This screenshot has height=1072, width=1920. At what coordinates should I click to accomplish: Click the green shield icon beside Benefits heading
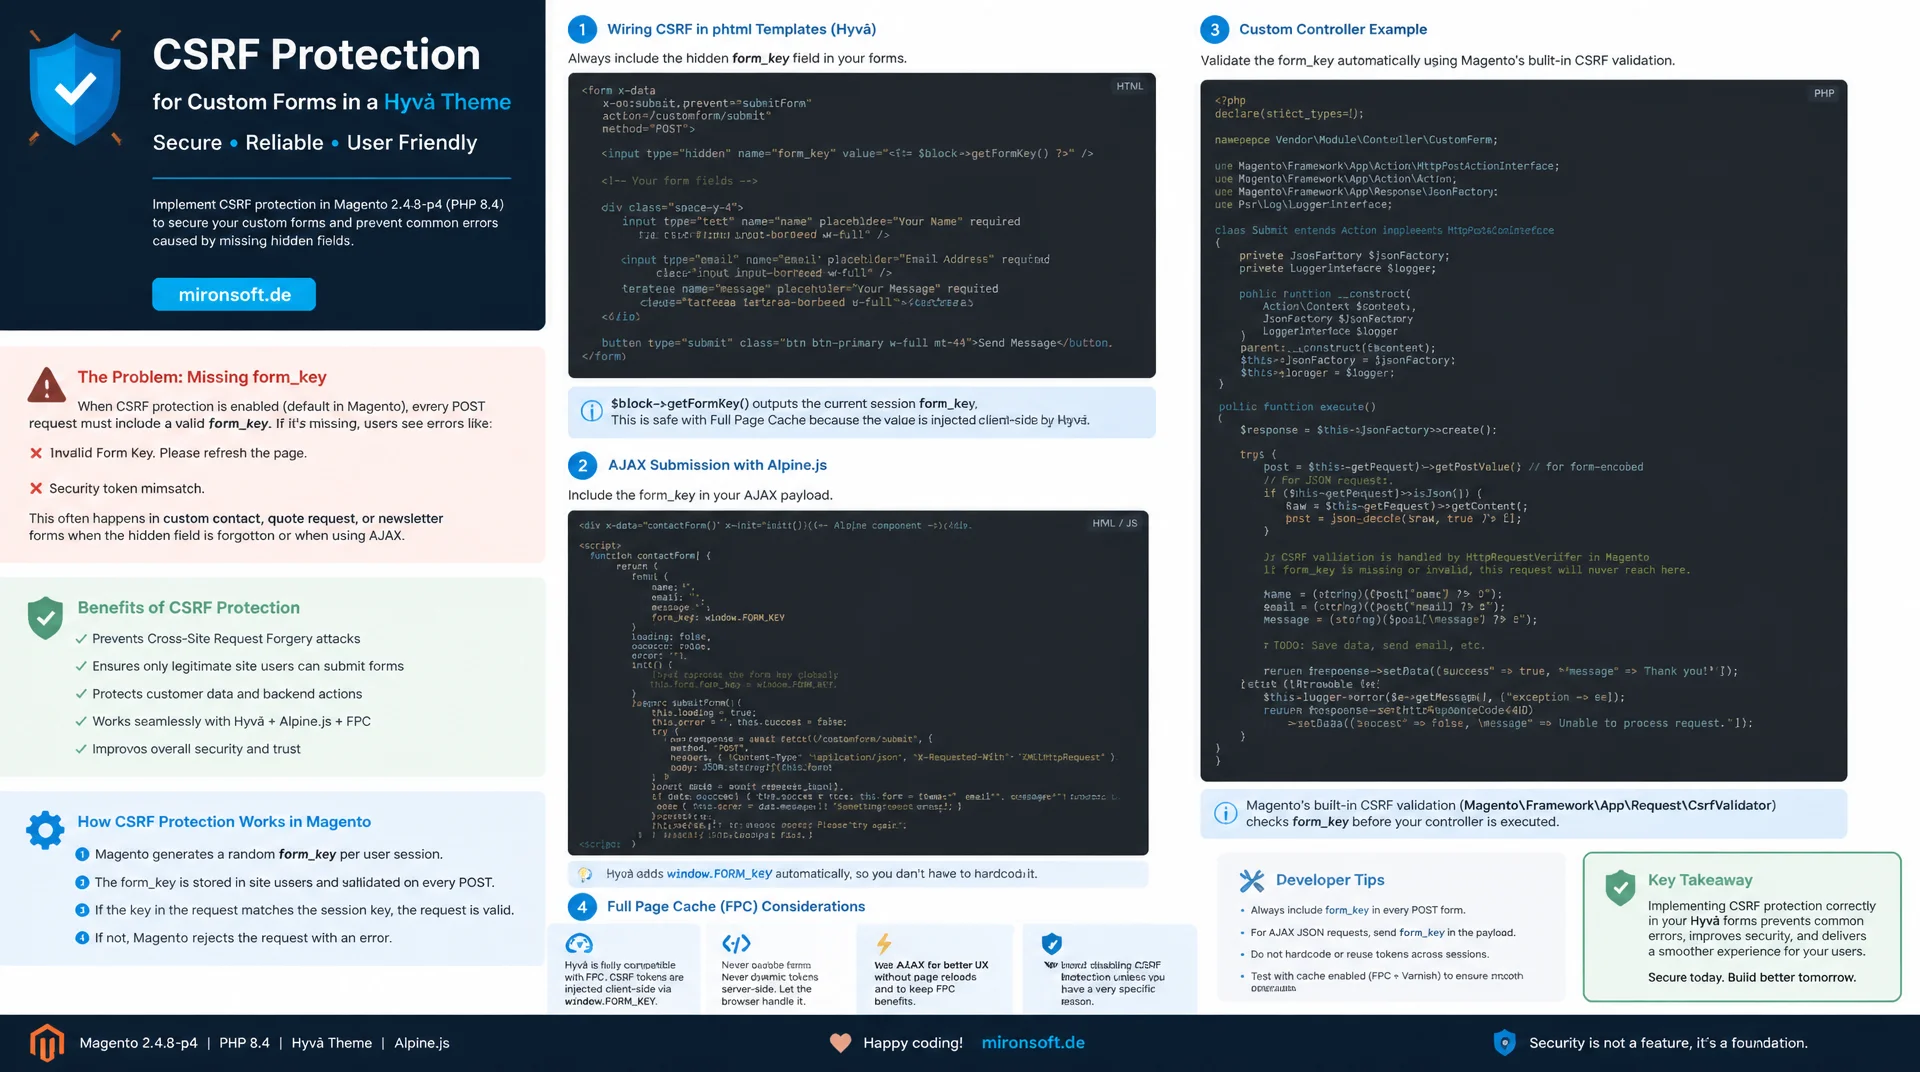click(x=45, y=618)
